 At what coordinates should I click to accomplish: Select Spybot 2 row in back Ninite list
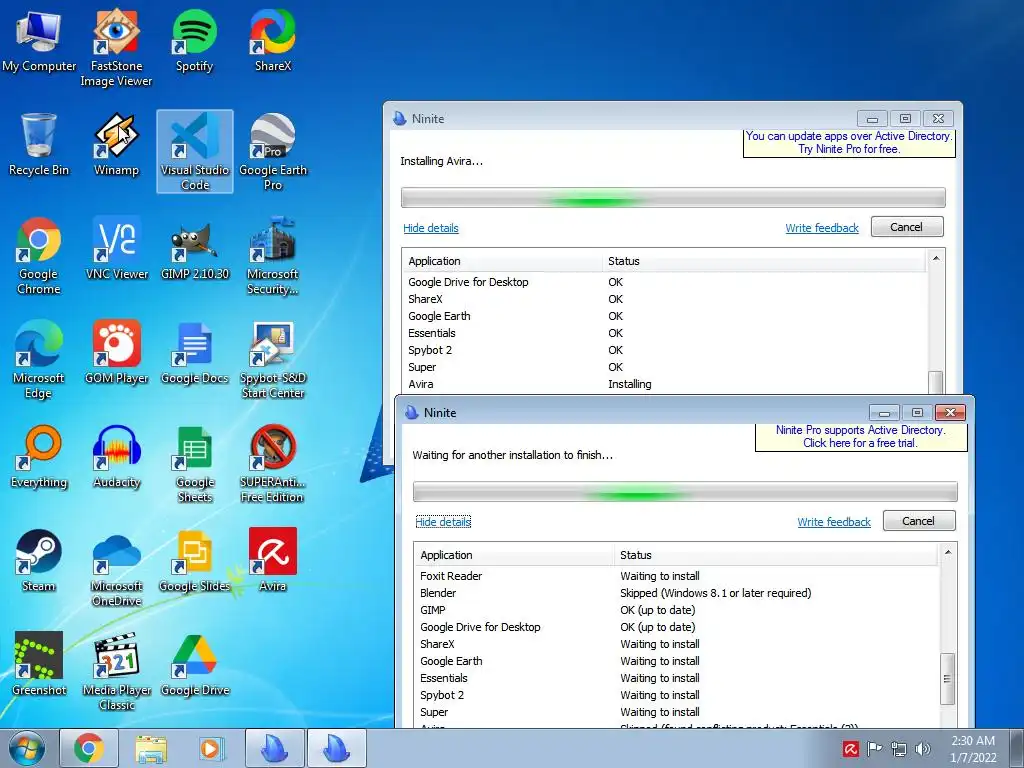pos(665,350)
